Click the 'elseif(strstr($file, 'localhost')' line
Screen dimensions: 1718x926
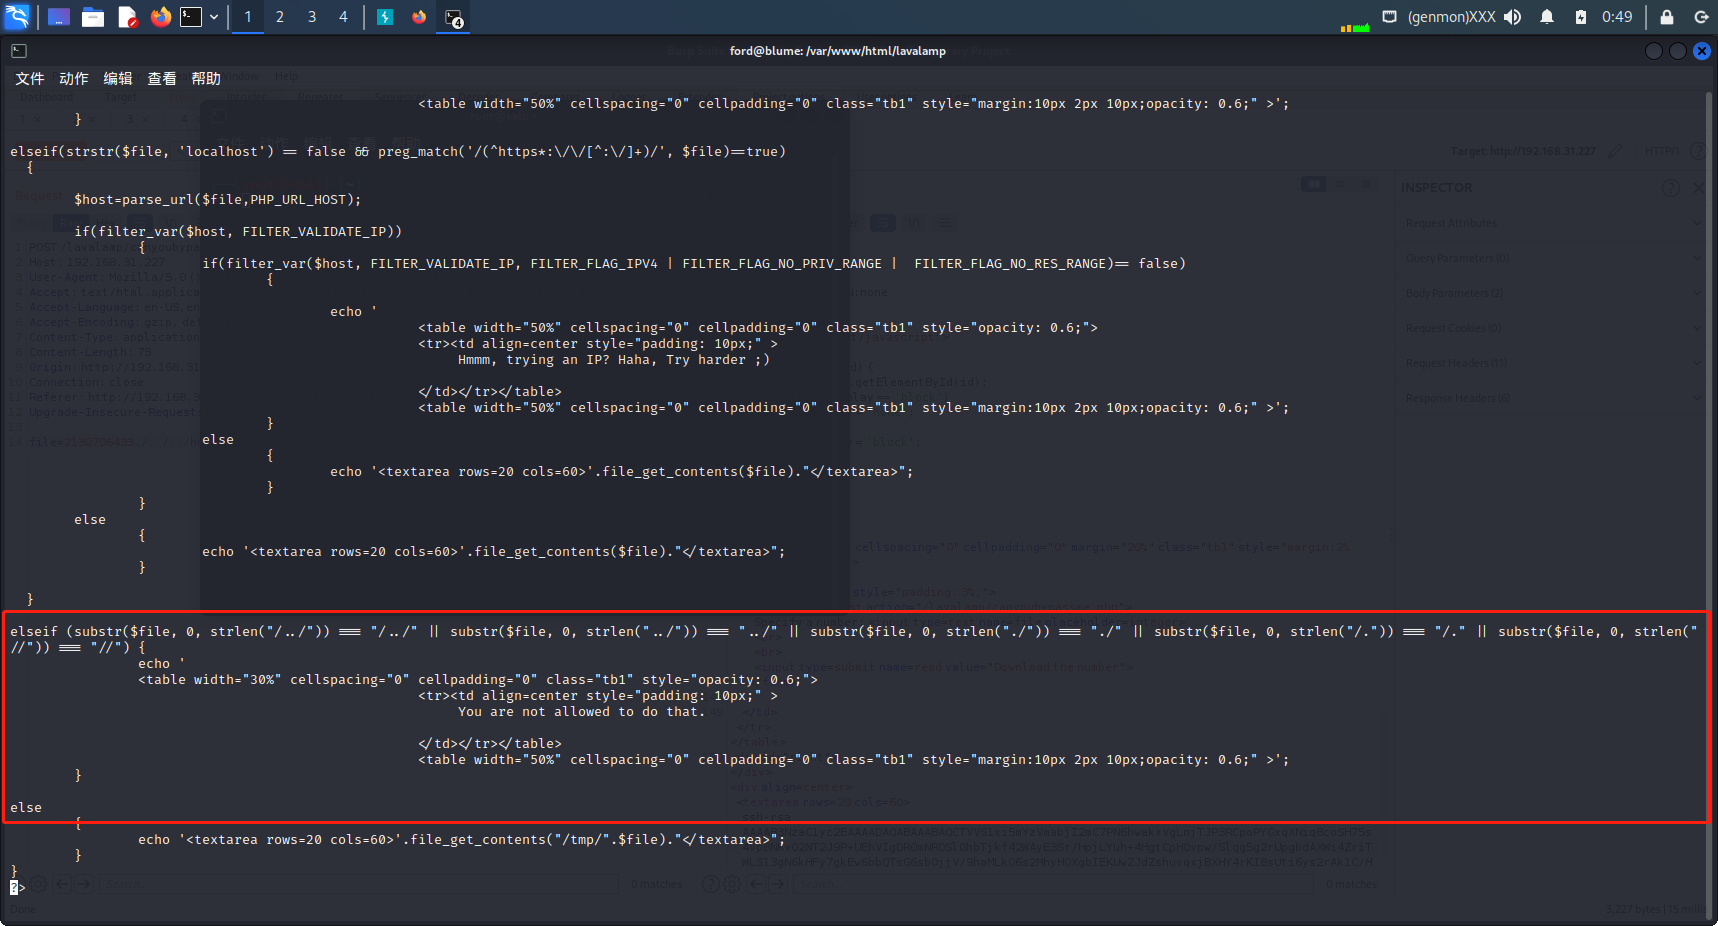click(x=398, y=152)
